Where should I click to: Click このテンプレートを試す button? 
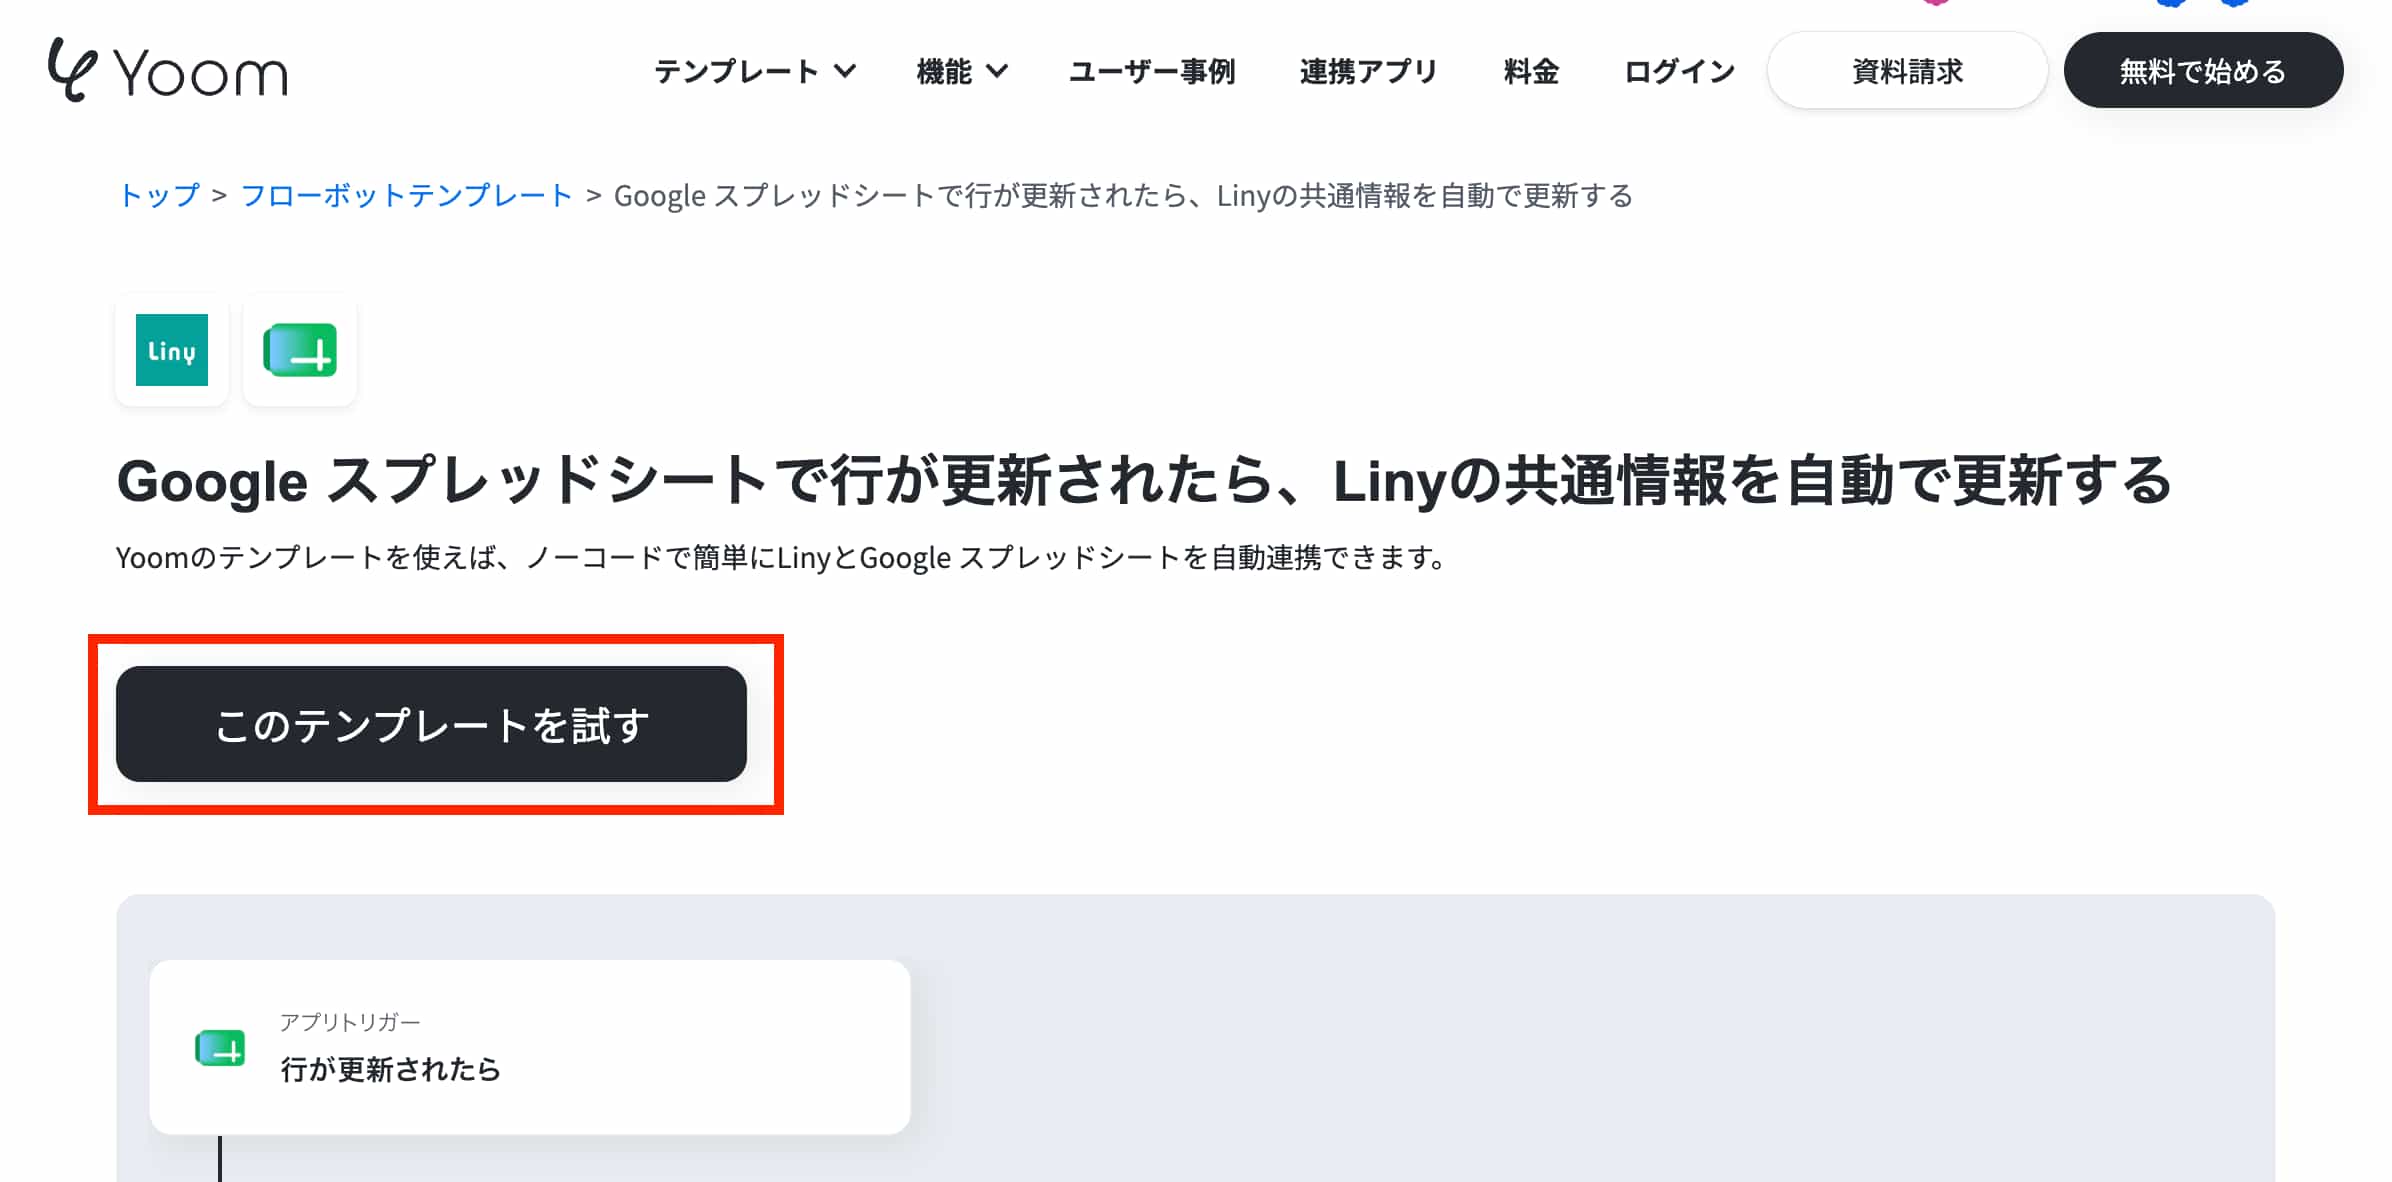(431, 724)
